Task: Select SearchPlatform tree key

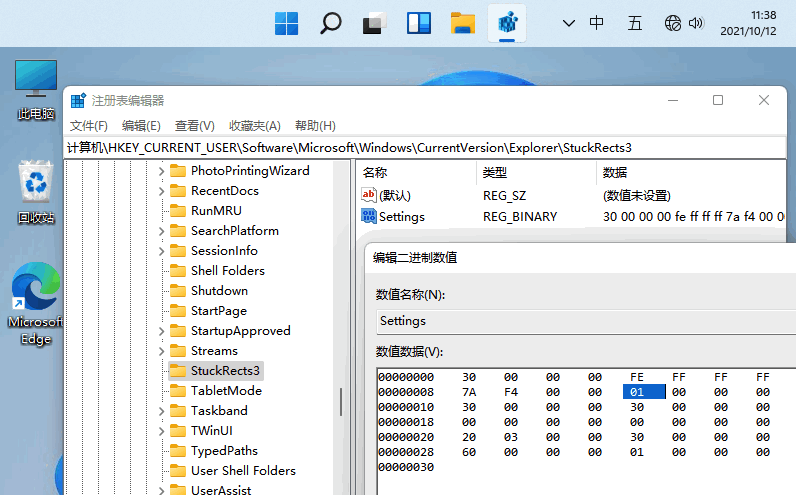Action: [235, 230]
